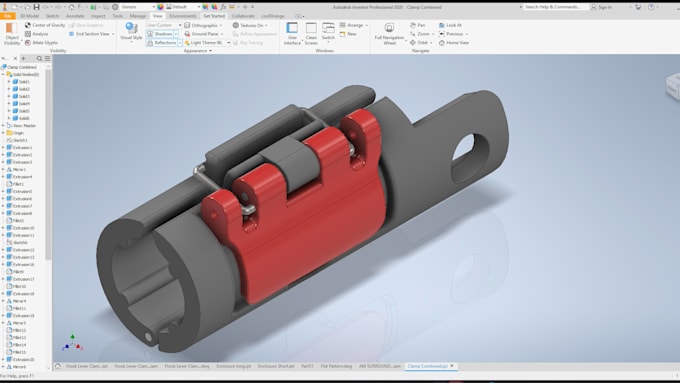Viewport: 680px width, 383px height.
Task: Open User Interface options
Action: pos(292,34)
